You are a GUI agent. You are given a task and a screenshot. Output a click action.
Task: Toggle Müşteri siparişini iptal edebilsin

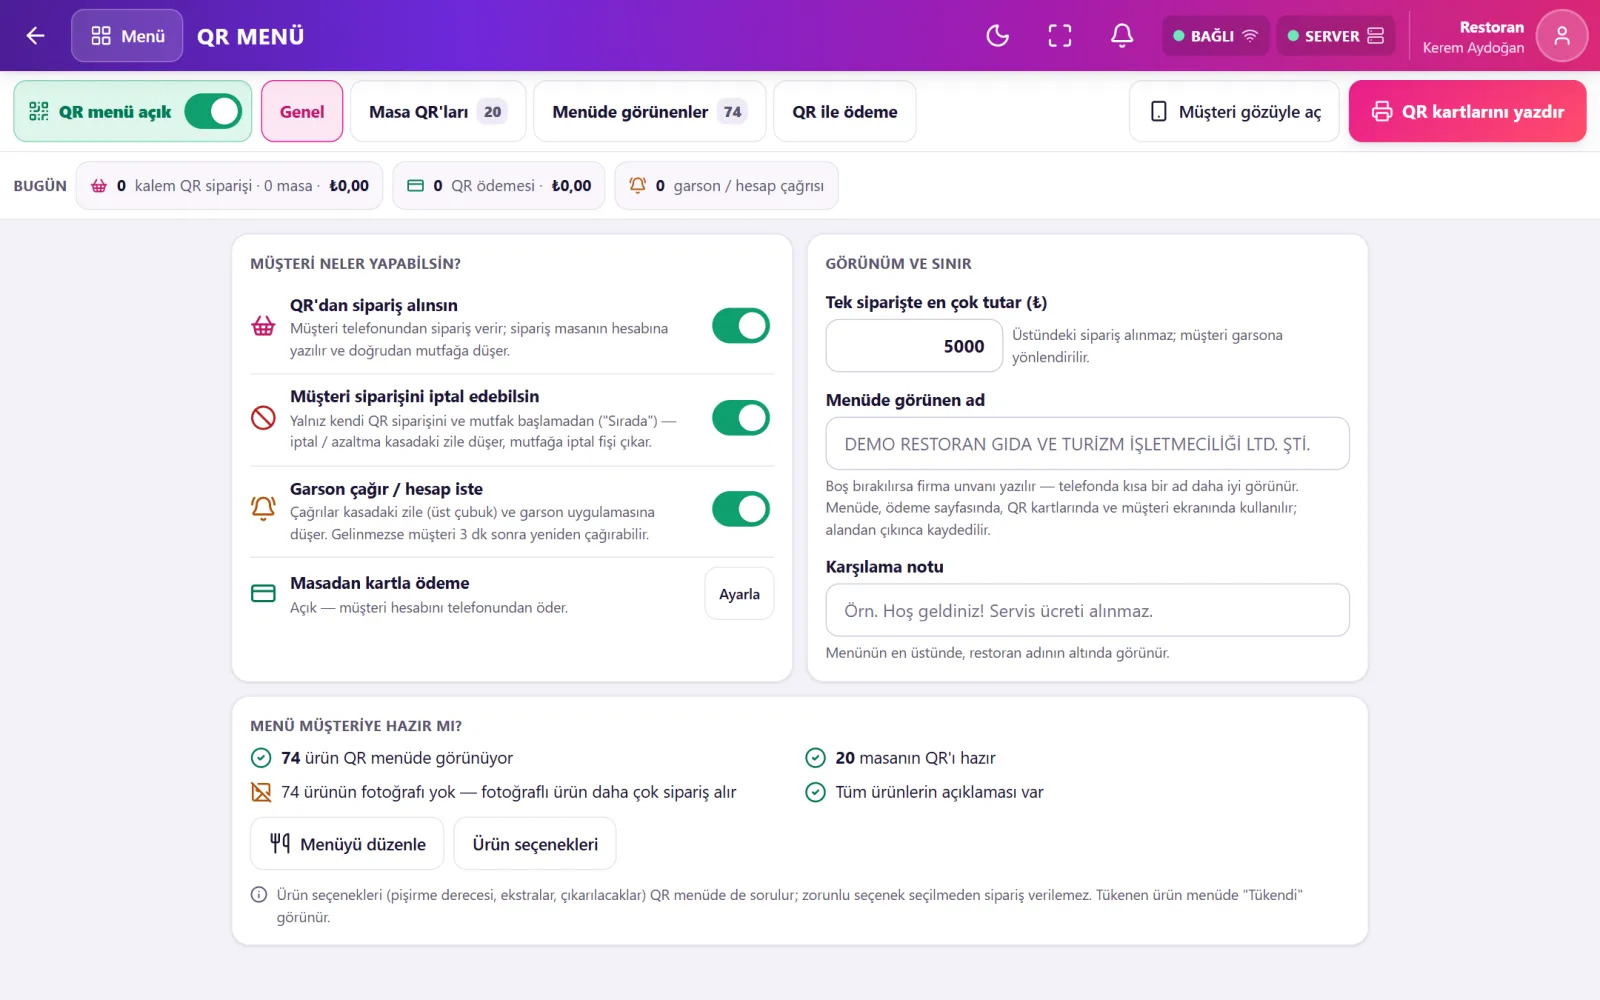pyautogui.click(x=741, y=418)
